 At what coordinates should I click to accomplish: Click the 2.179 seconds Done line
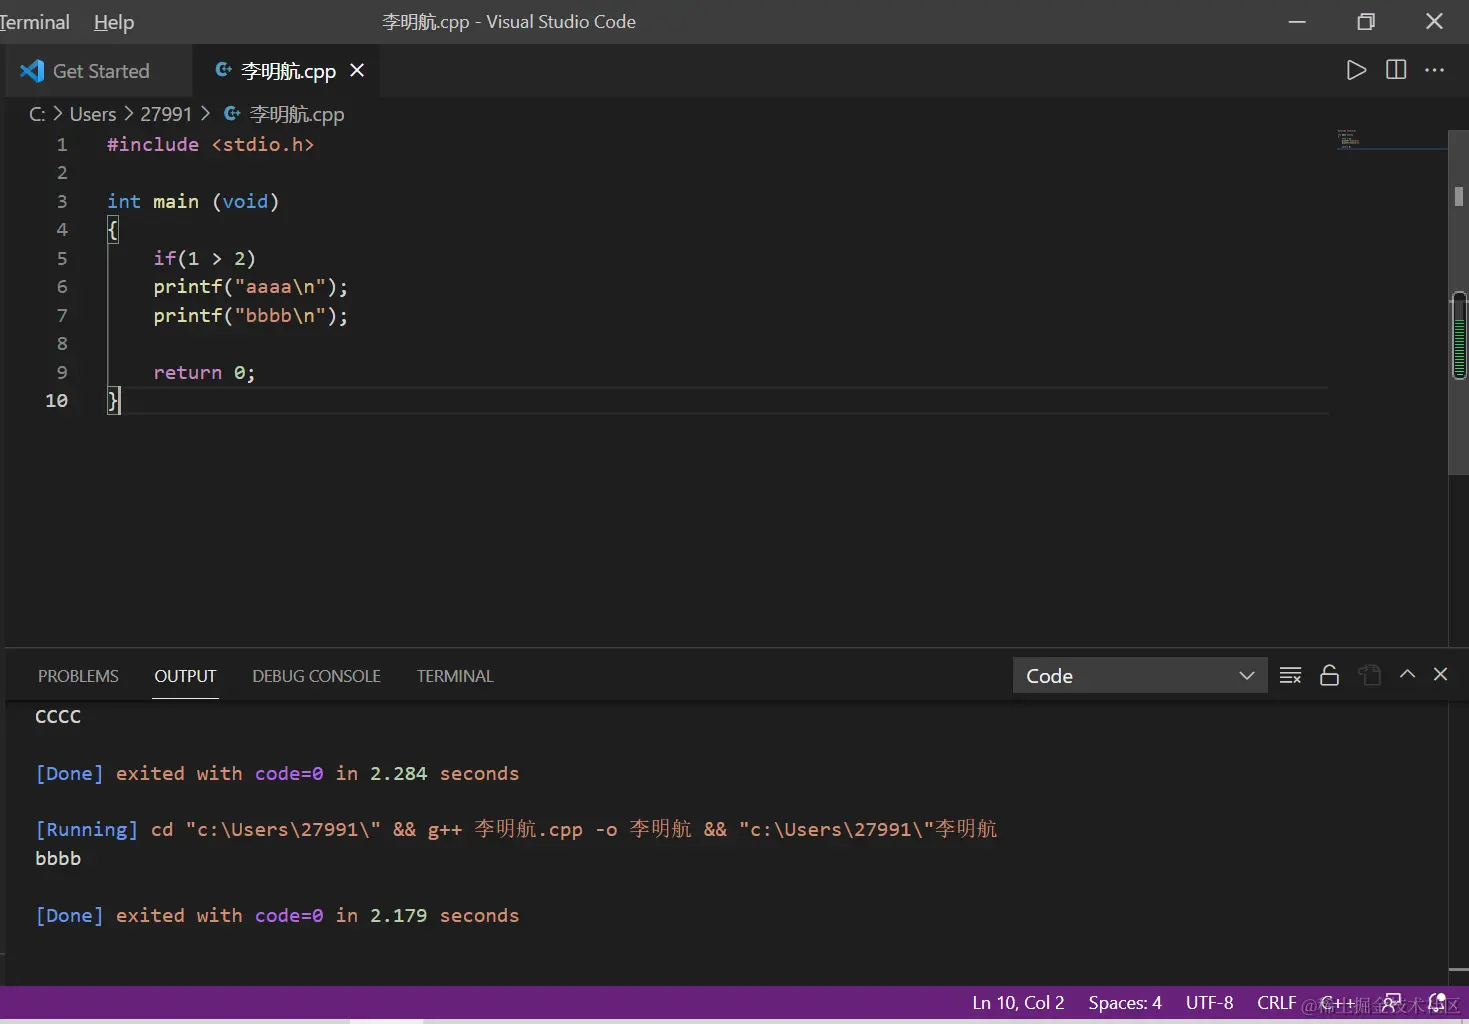tap(277, 915)
